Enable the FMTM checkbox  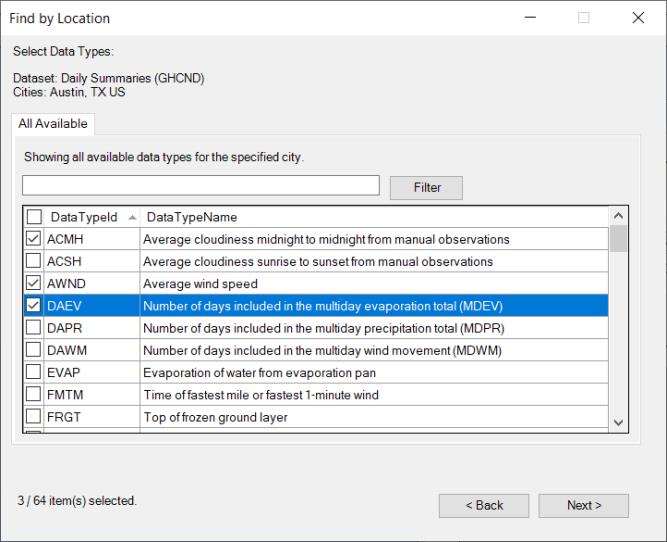[34, 394]
